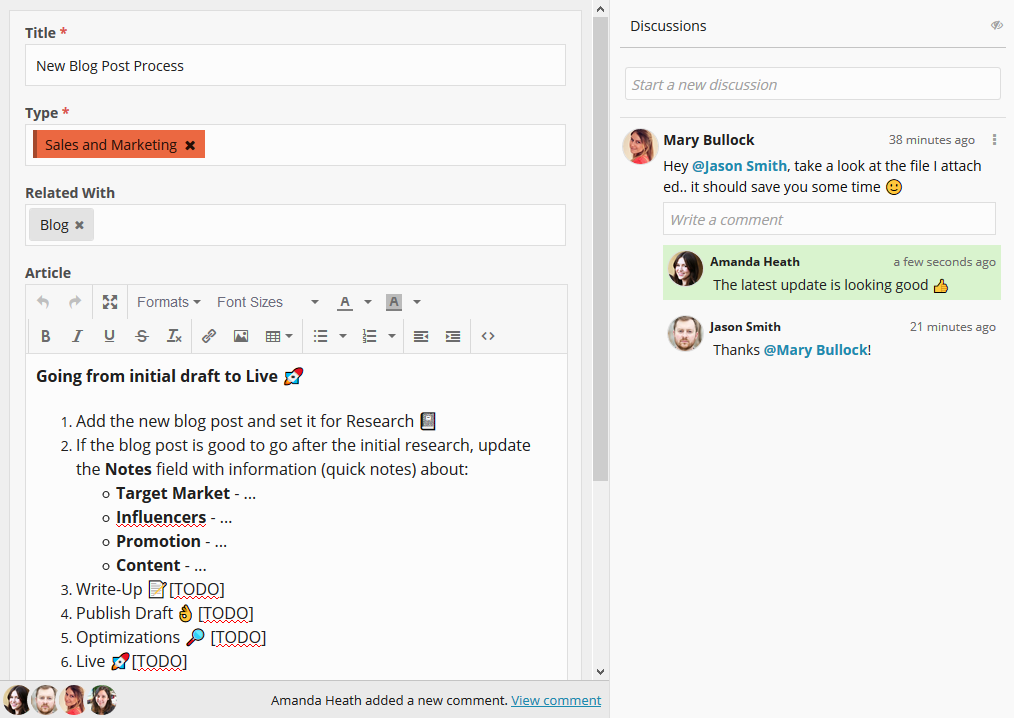The image size is (1014, 718).
Task: Open Mary Bullock's comment options menu
Action: tap(993, 140)
